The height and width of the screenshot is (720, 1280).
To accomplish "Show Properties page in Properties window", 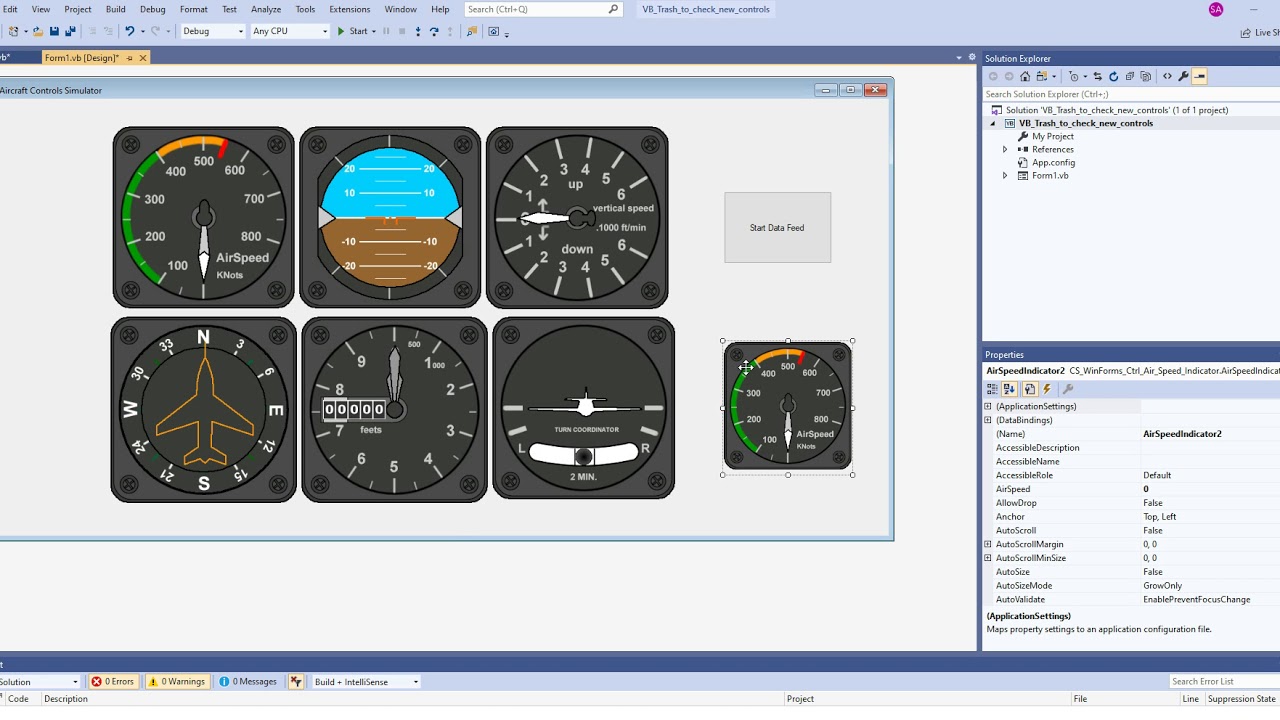I will [1029, 389].
